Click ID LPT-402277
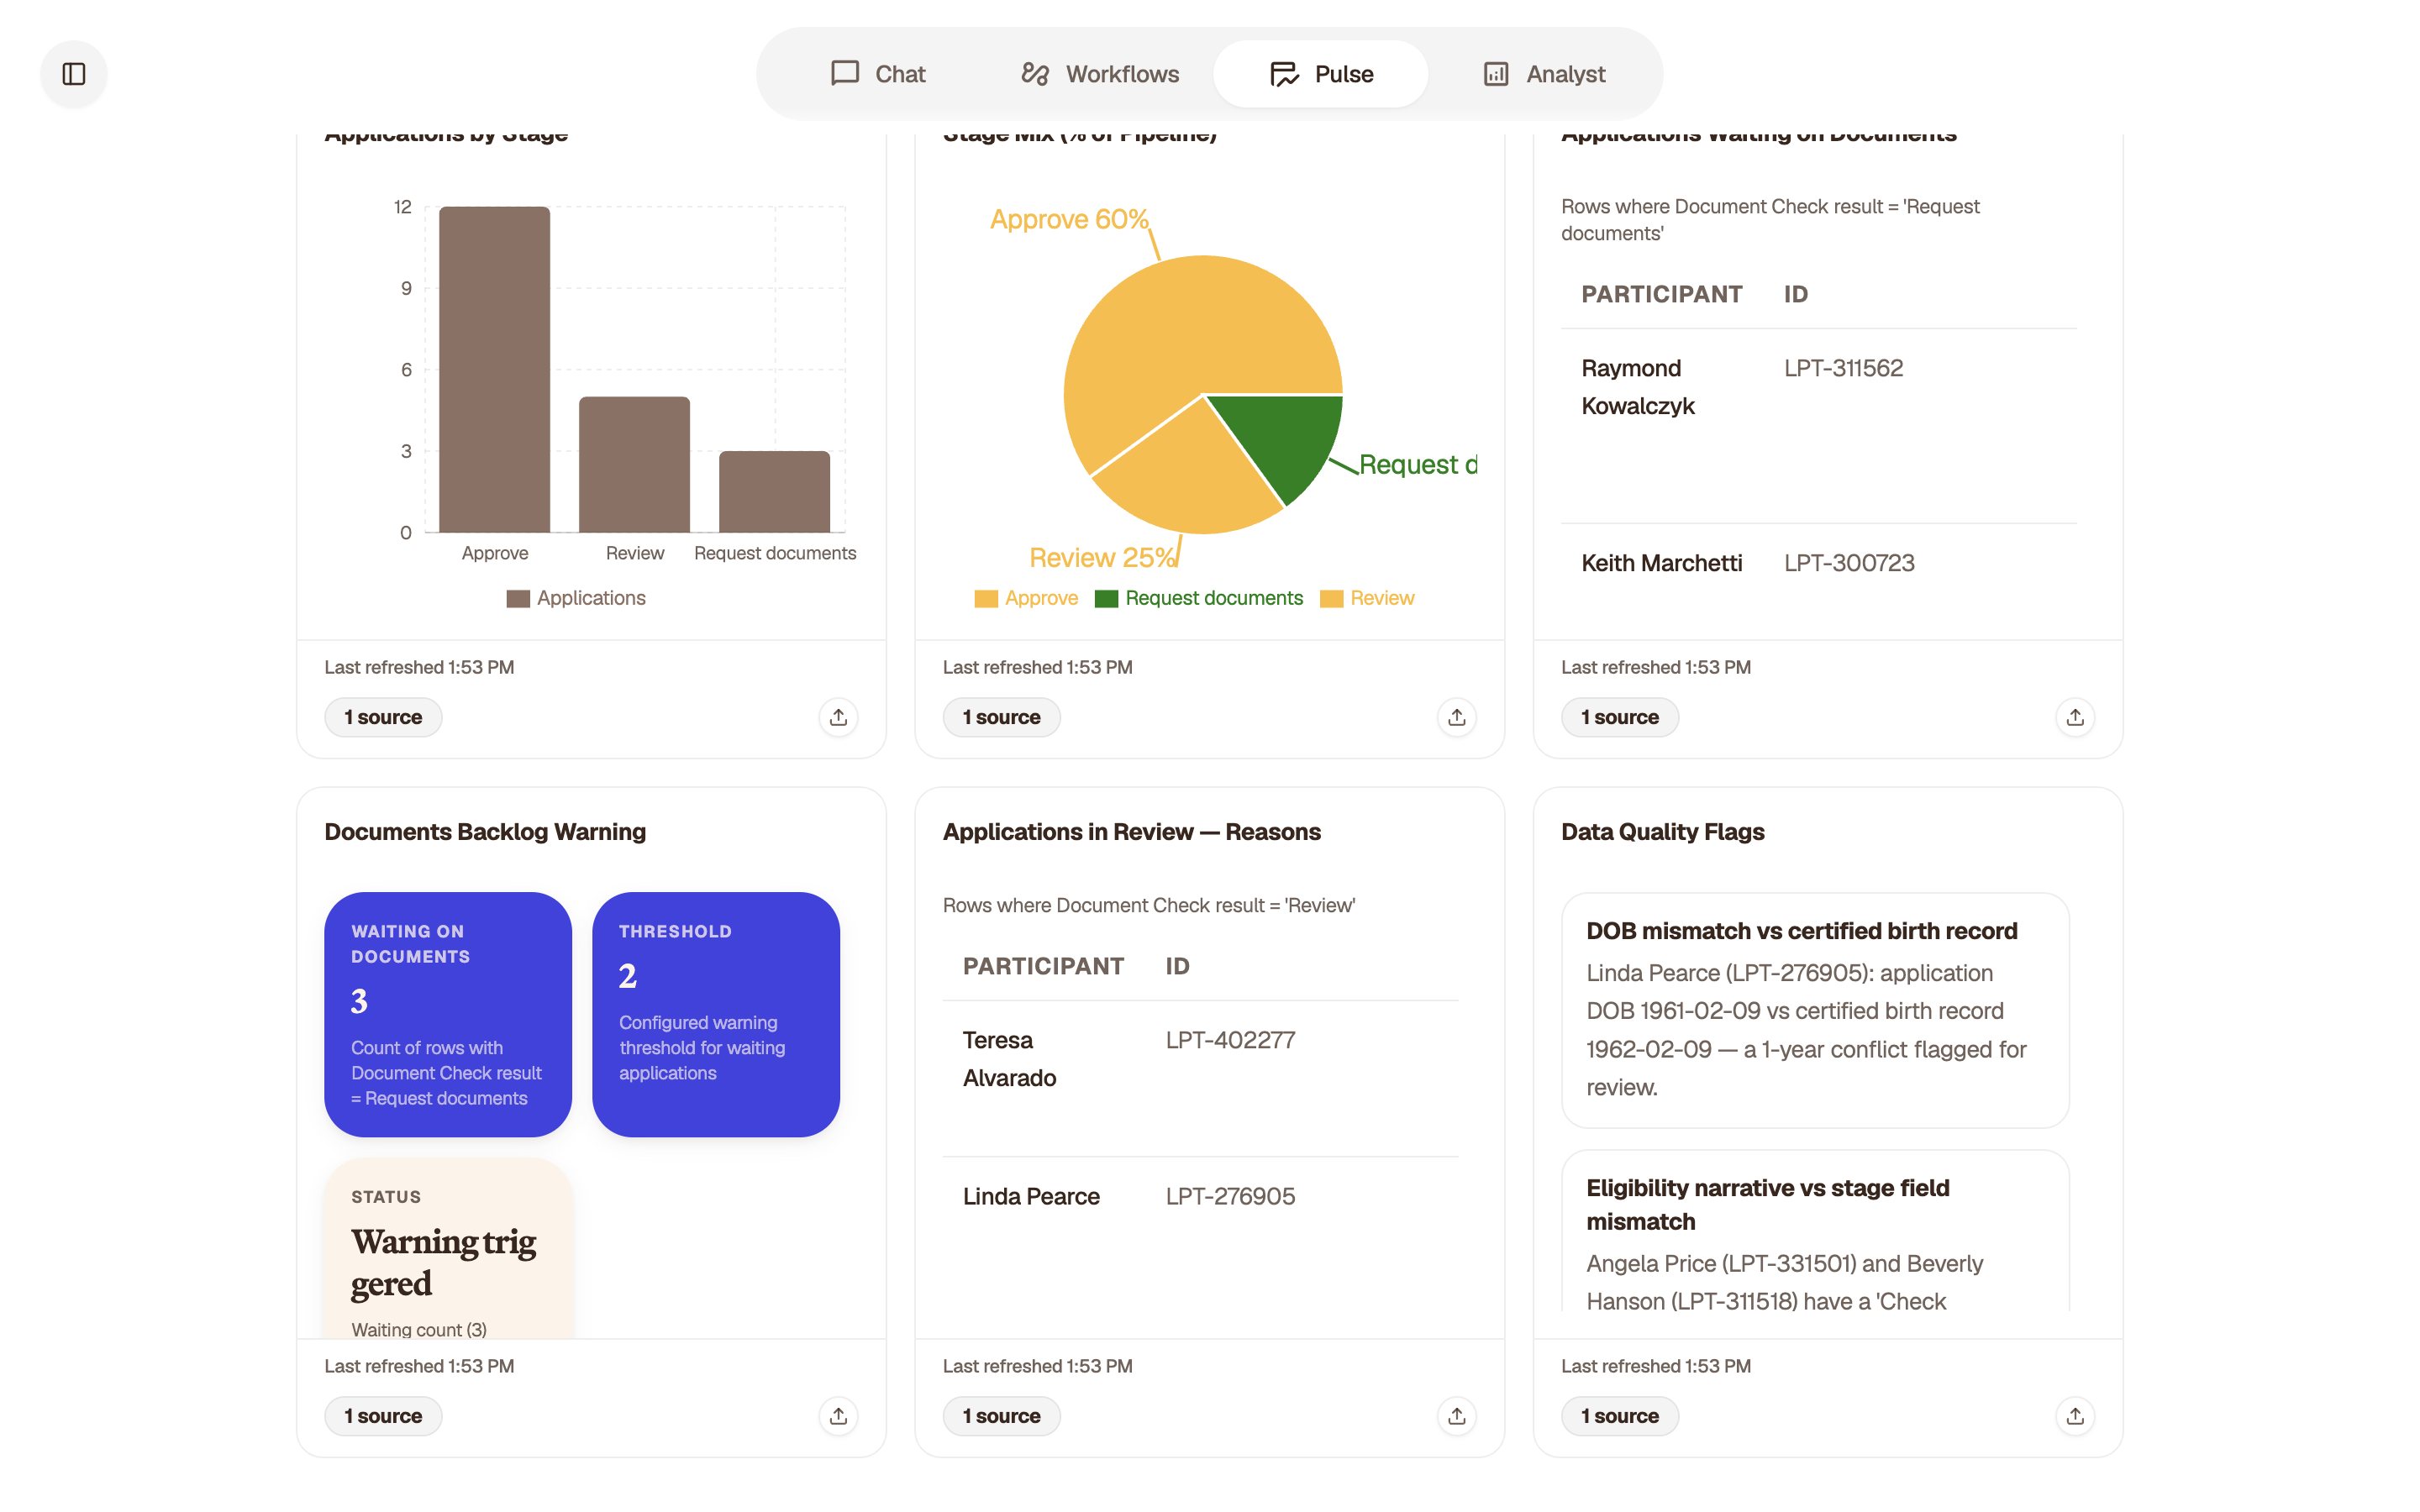Image resolution: width=2420 pixels, height=1512 pixels. [x=1230, y=1040]
